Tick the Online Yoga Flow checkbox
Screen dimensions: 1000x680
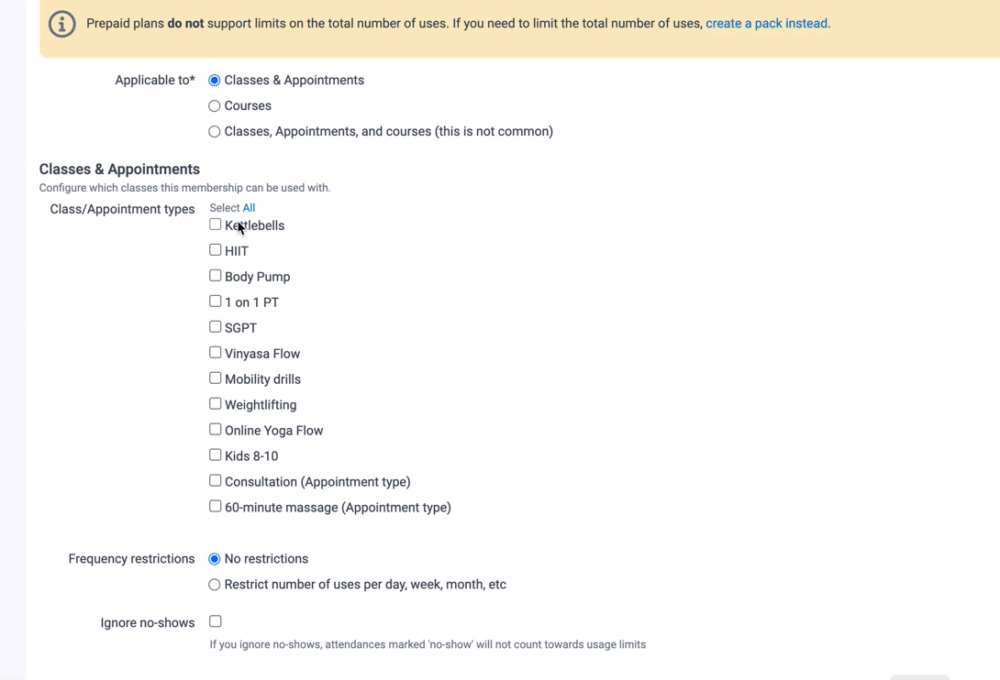click(x=215, y=430)
